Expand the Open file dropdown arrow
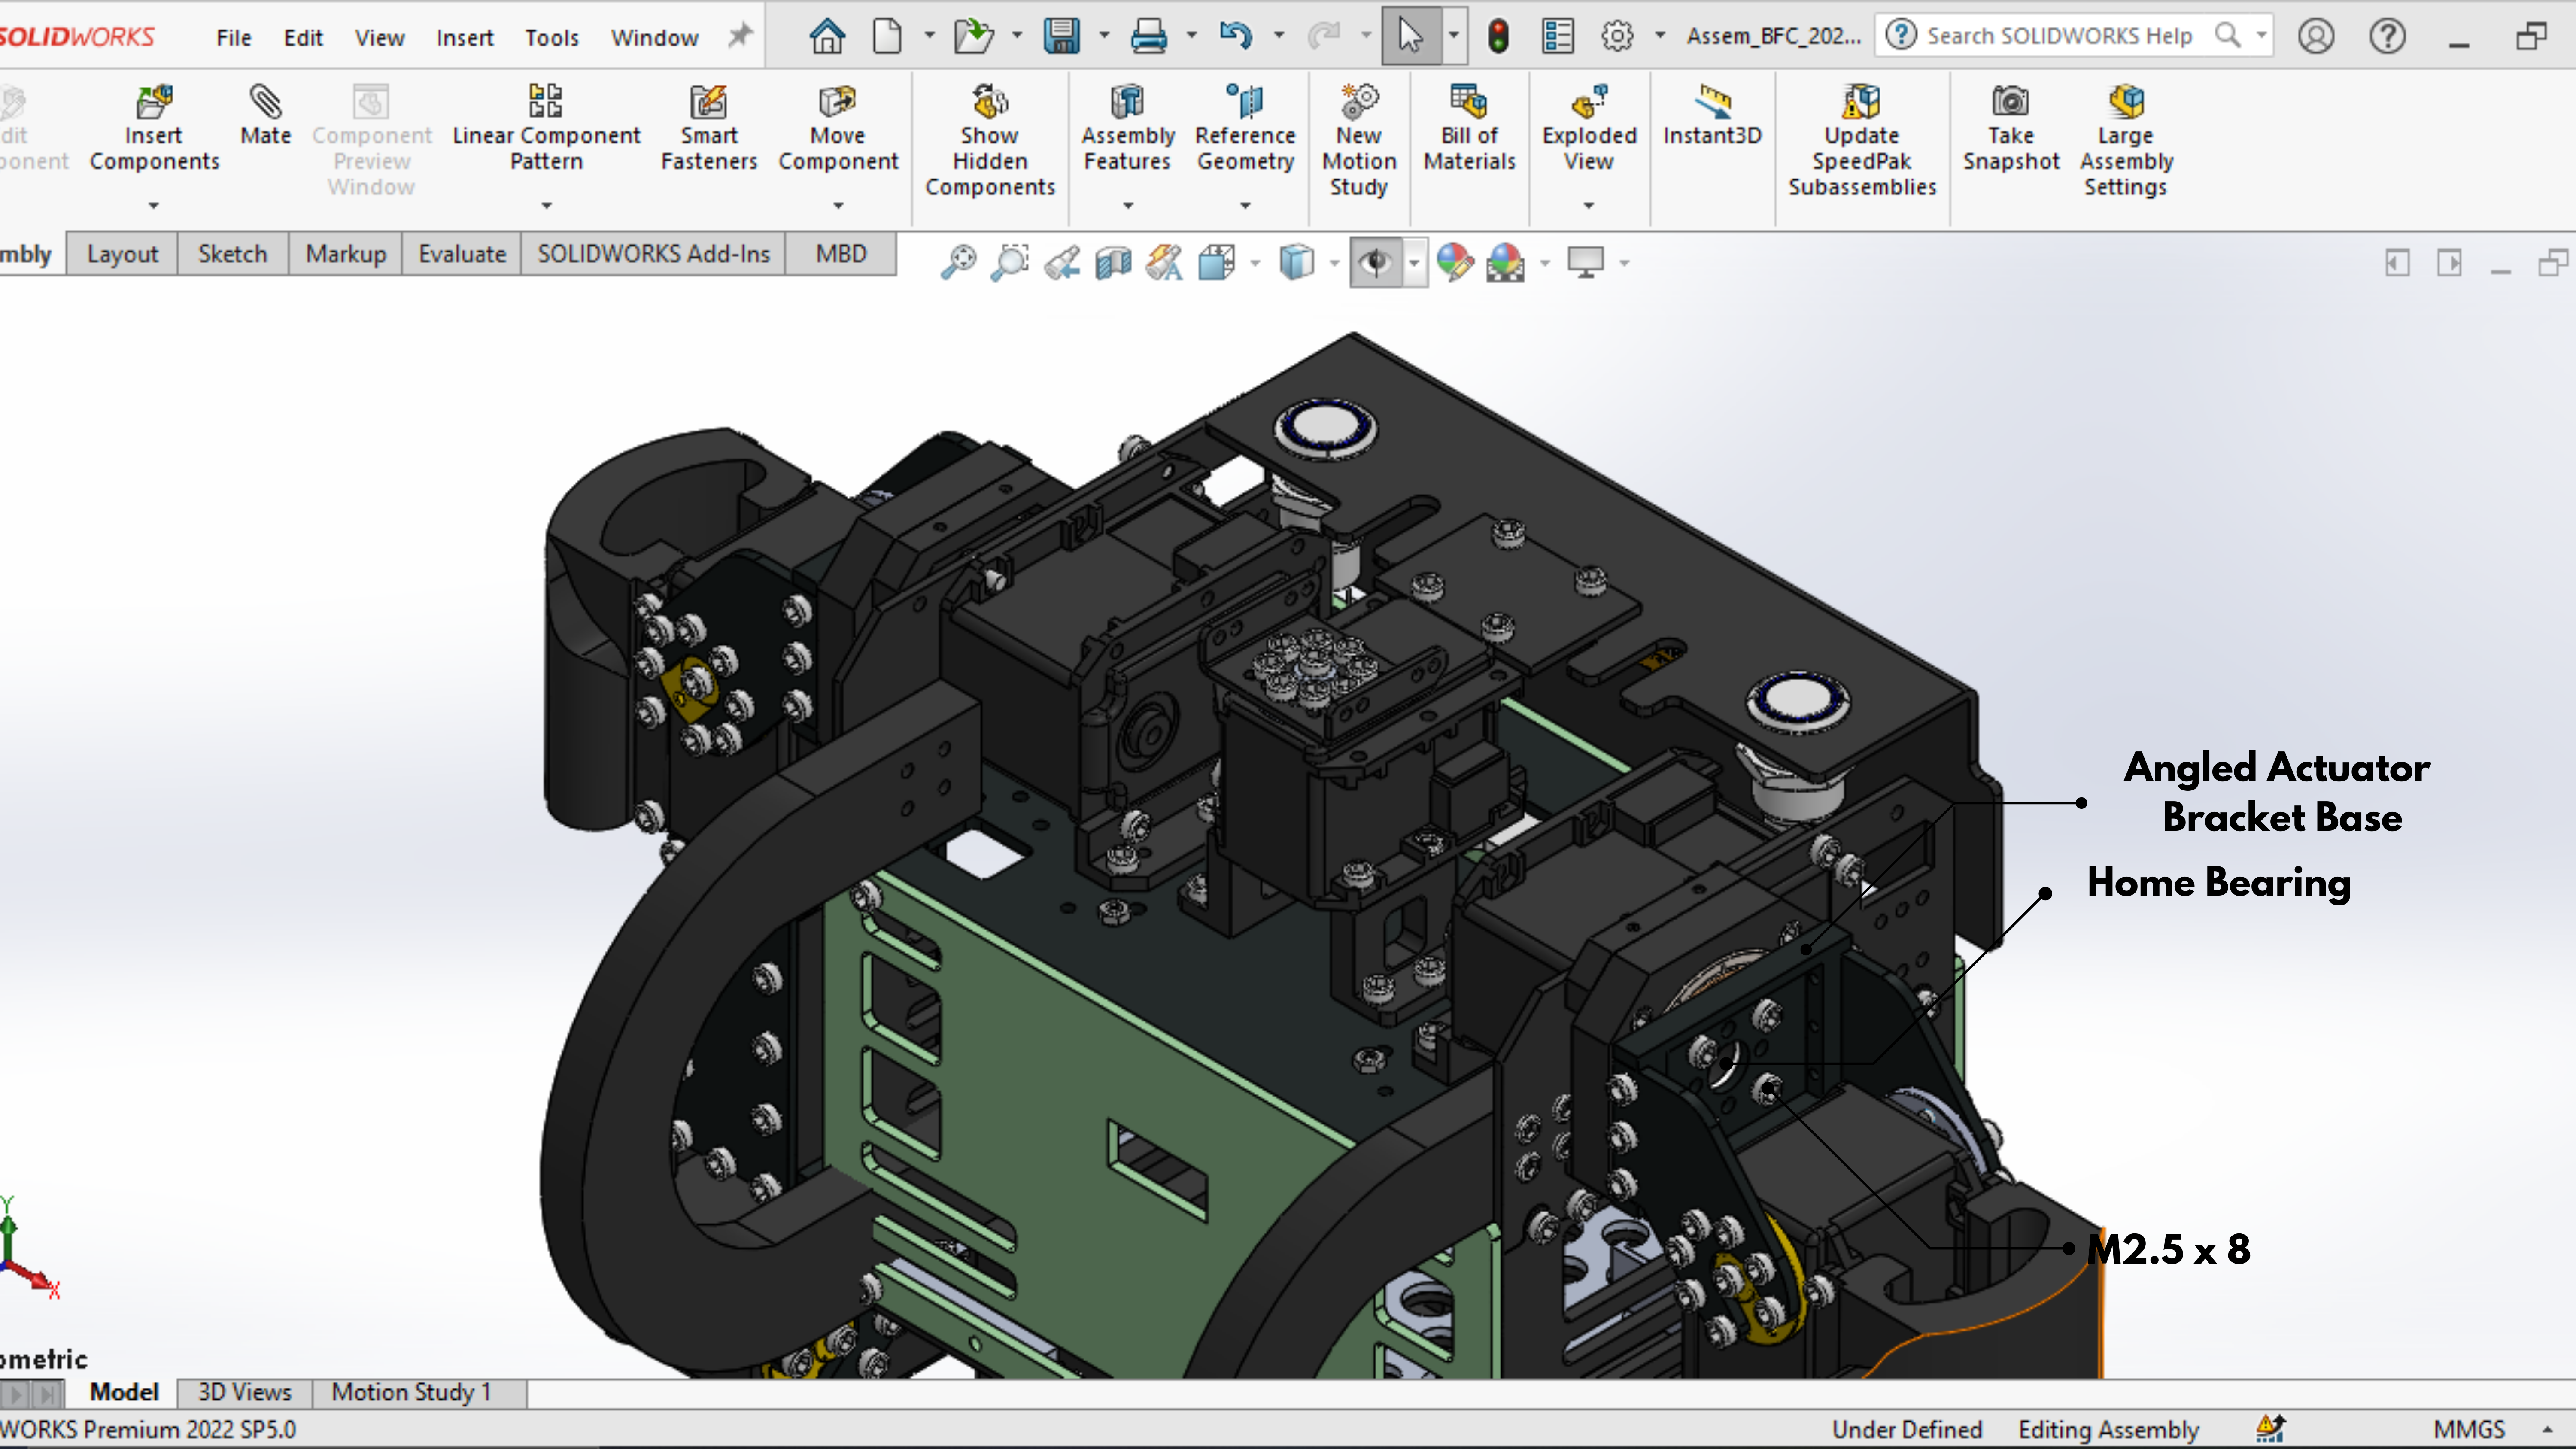This screenshot has width=2576, height=1449. tap(1017, 36)
